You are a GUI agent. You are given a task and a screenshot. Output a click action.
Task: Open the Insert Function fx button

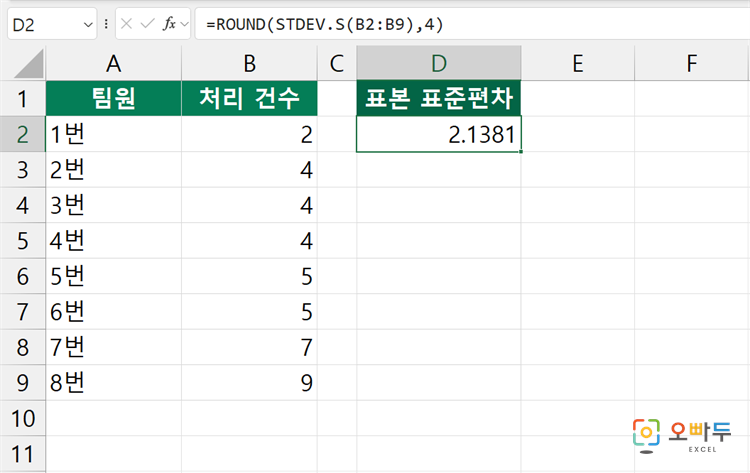[169, 23]
